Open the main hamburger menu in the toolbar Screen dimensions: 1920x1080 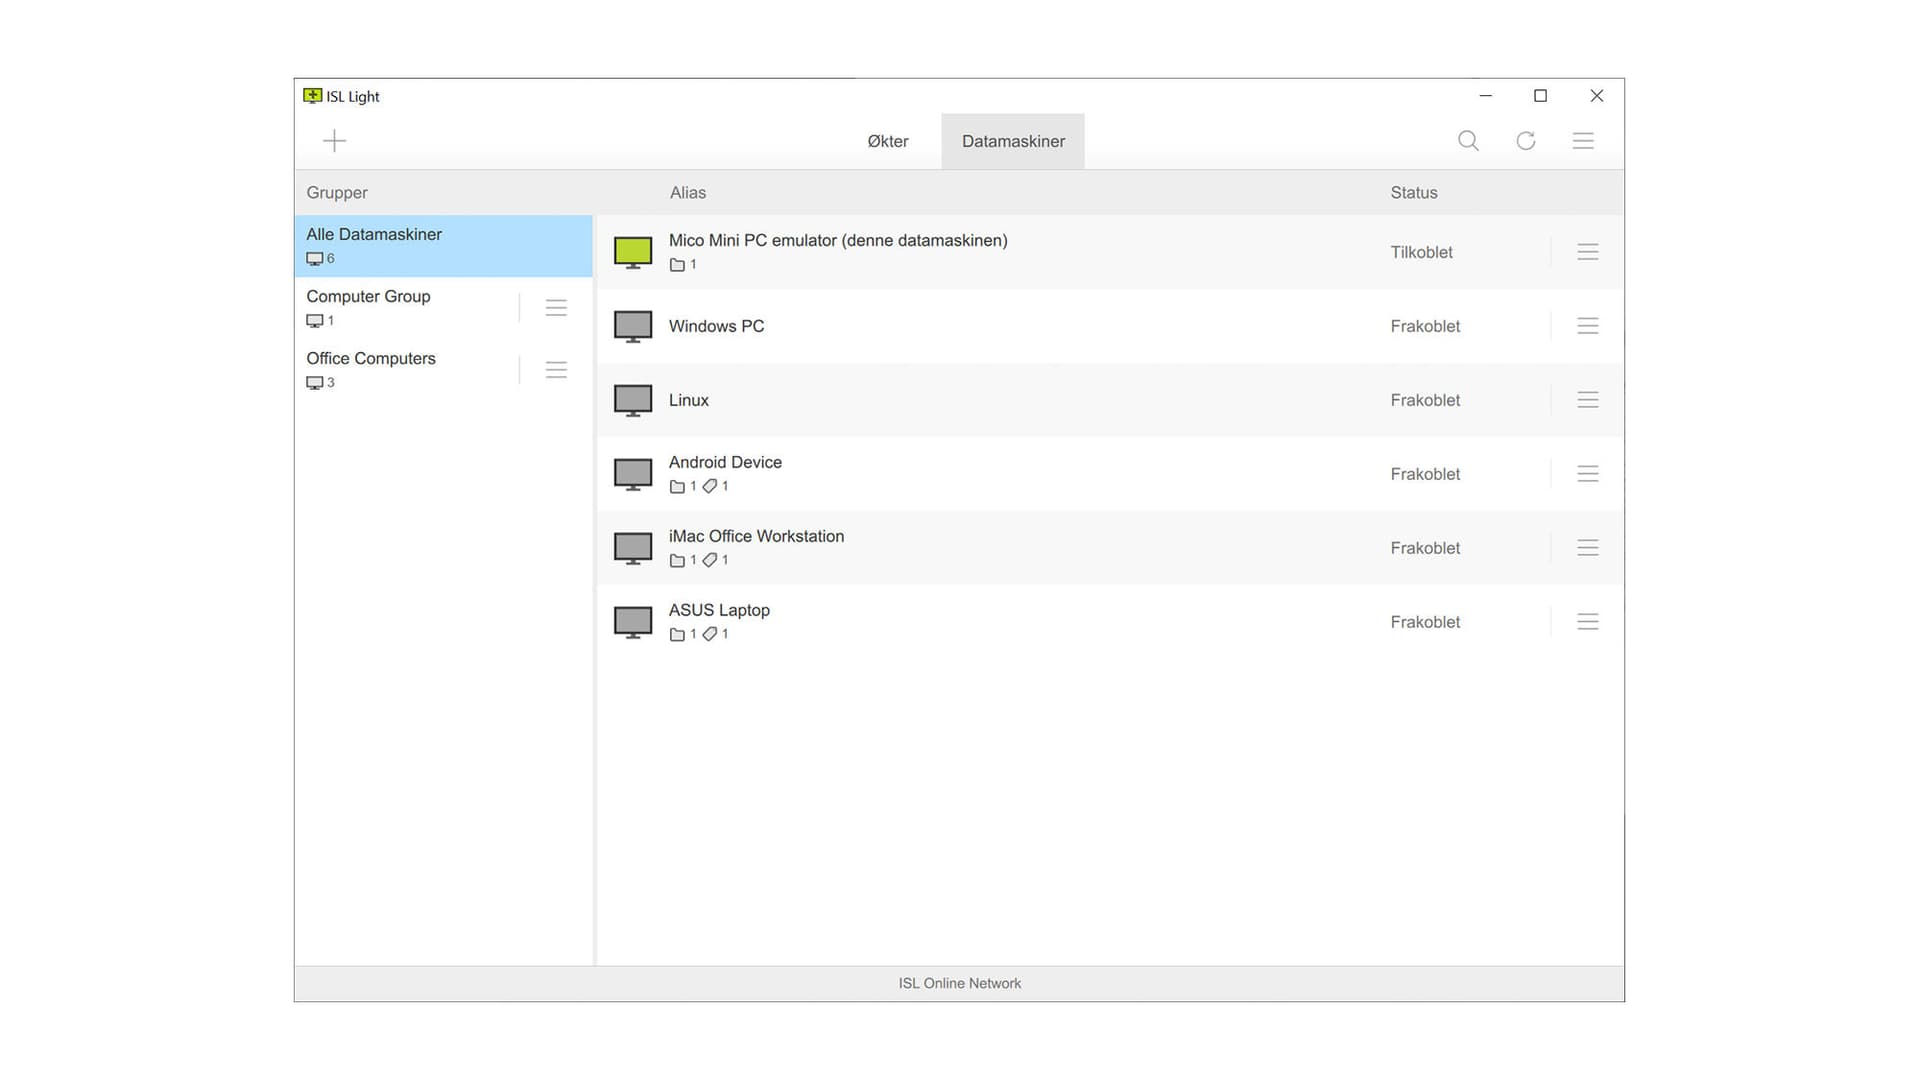click(1583, 141)
